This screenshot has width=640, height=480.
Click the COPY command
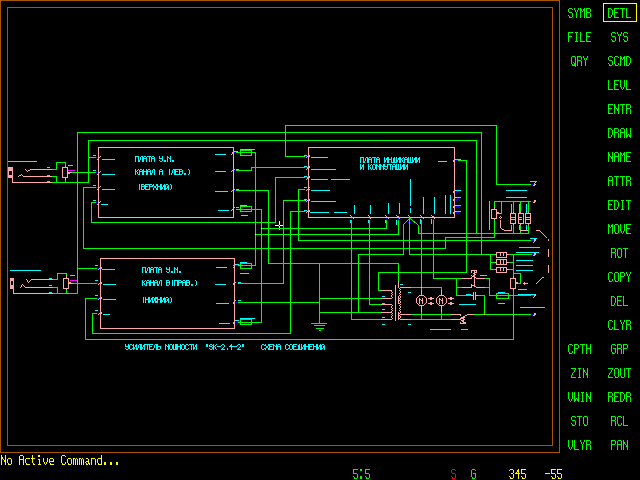(x=619, y=277)
